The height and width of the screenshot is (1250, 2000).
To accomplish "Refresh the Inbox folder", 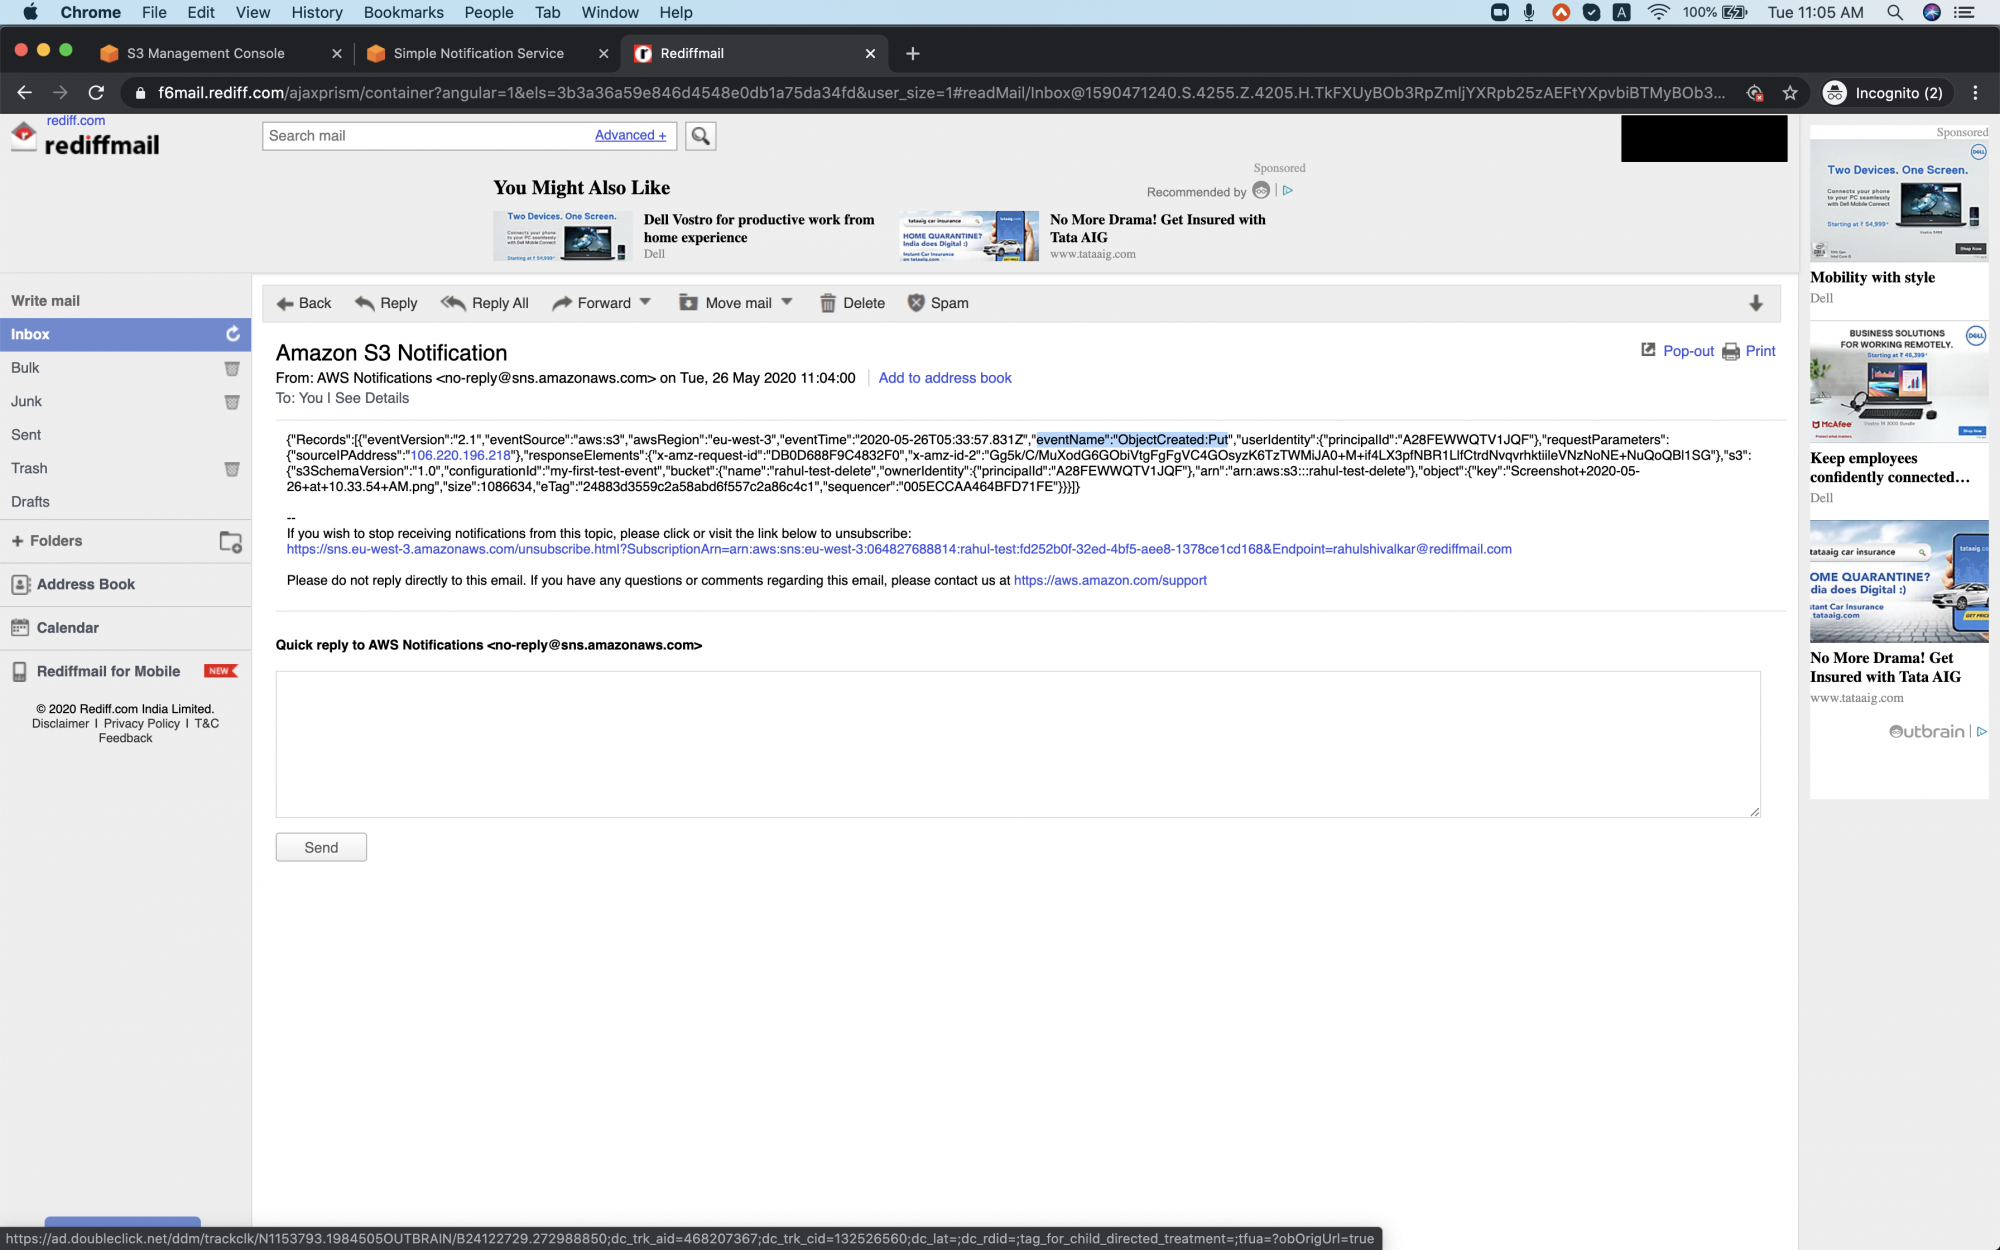I will (232, 334).
